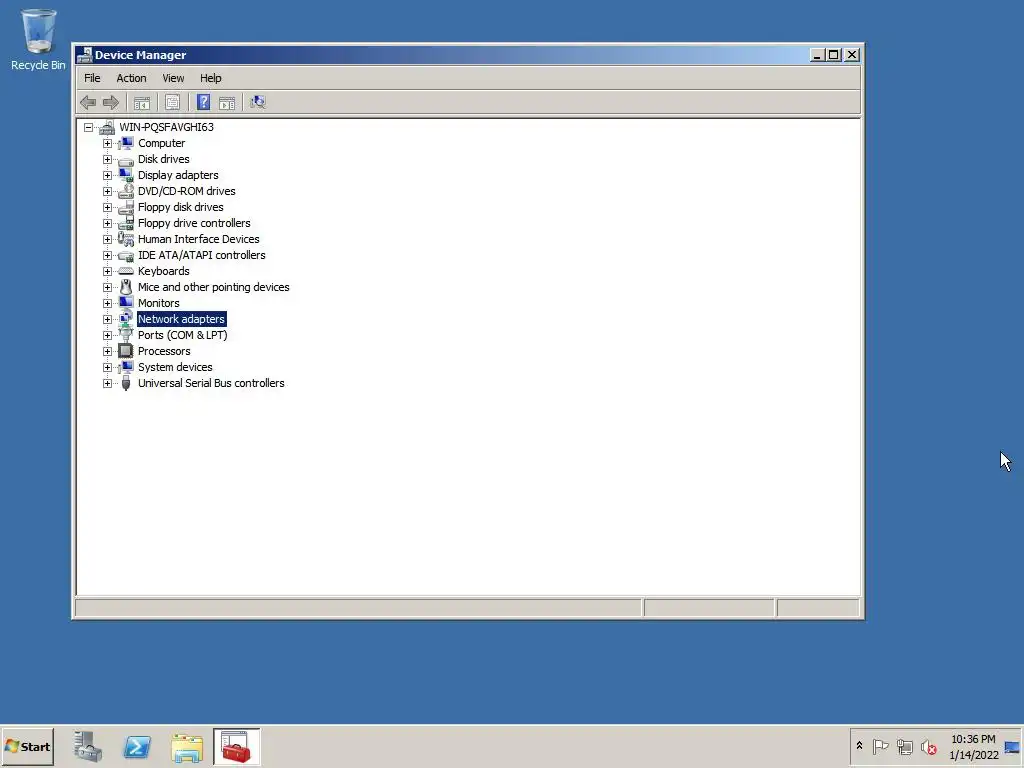Expand the Network adapters node
1024x768 pixels.
coord(107,319)
